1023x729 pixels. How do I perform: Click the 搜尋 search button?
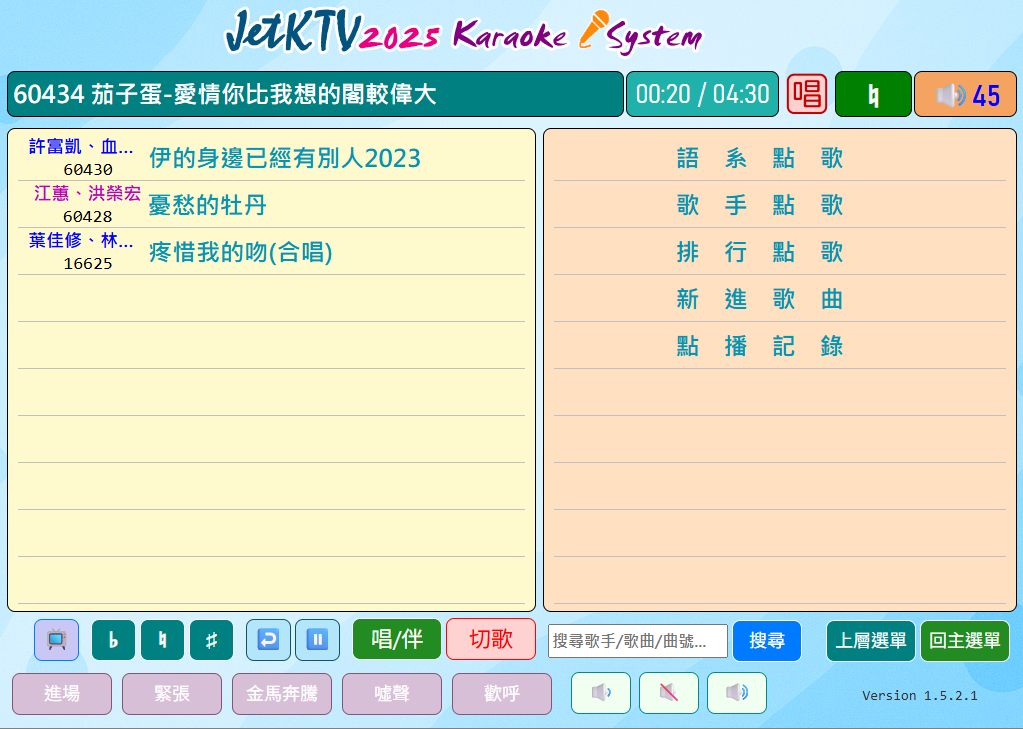pos(767,640)
